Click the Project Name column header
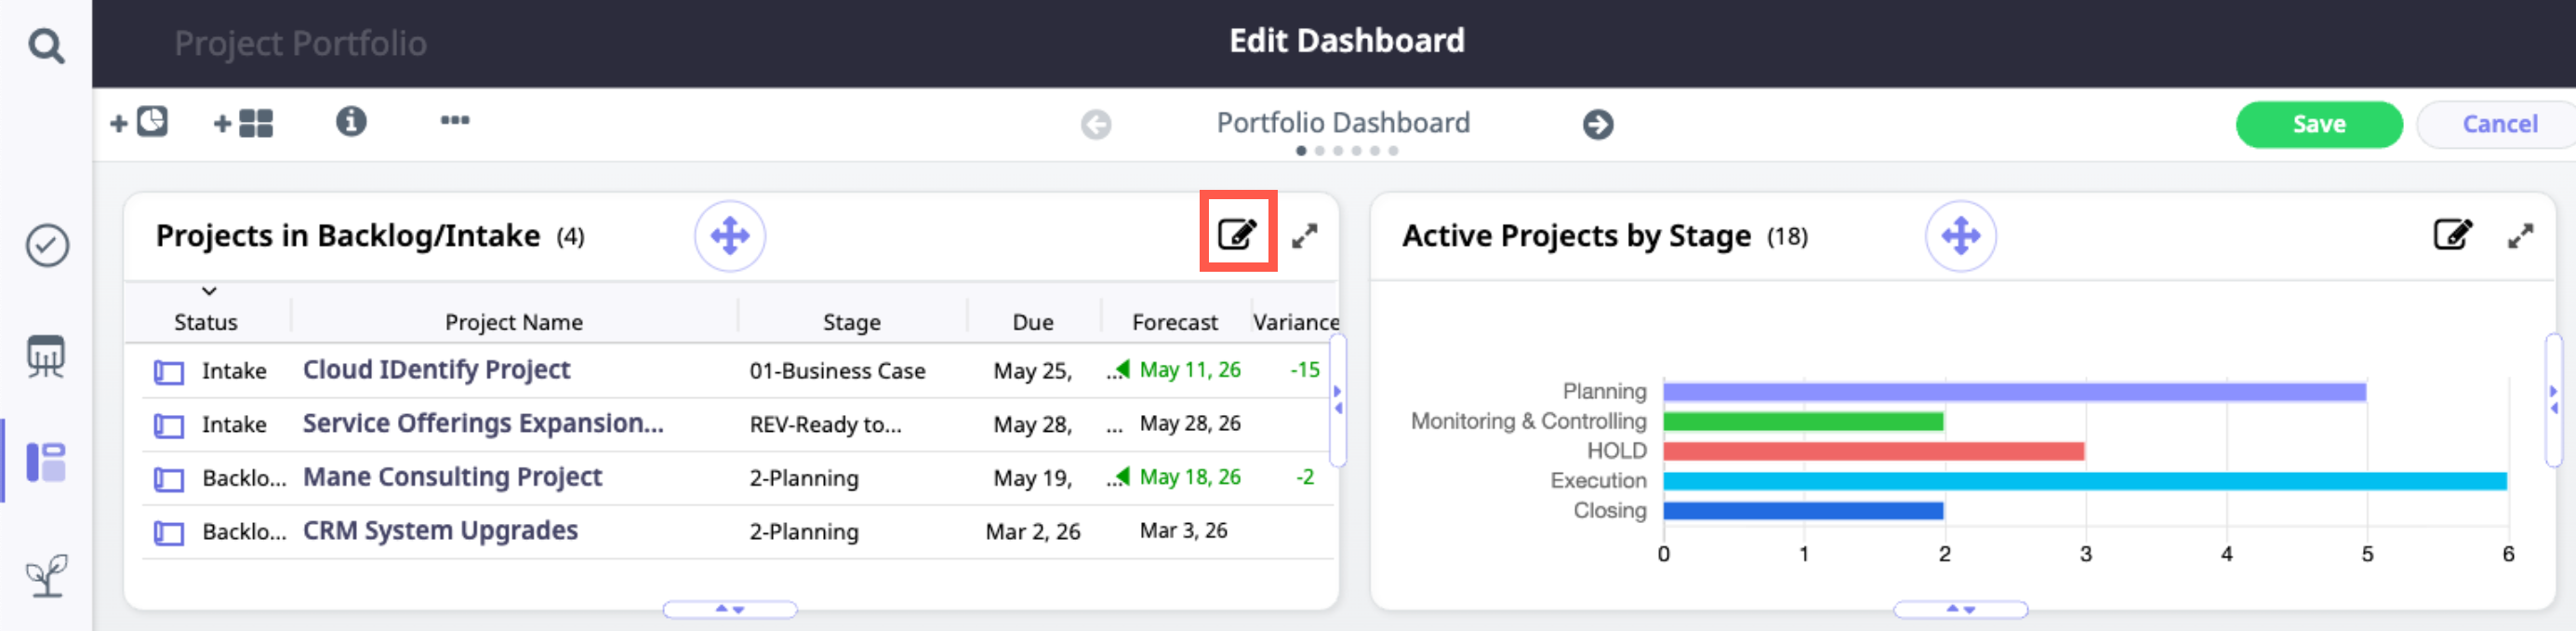The width and height of the screenshot is (2576, 631). click(x=513, y=322)
